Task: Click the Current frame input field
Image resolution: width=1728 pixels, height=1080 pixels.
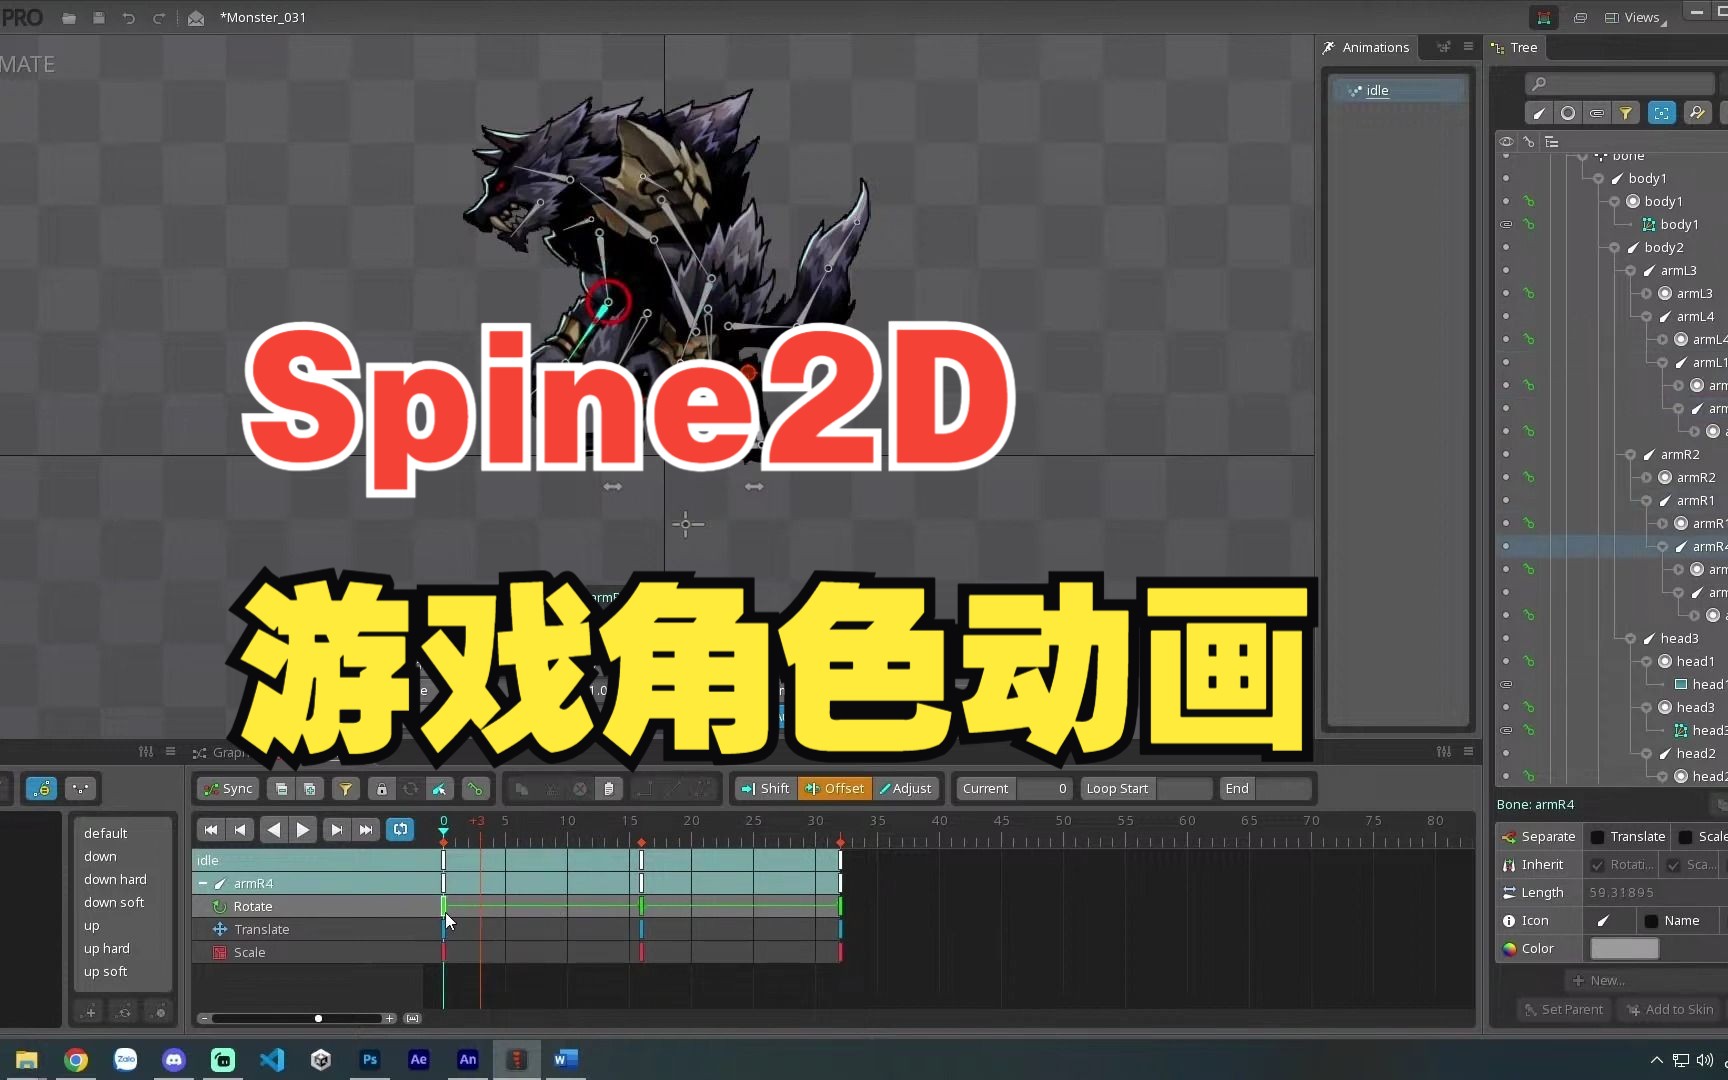Action: click(1044, 789)
